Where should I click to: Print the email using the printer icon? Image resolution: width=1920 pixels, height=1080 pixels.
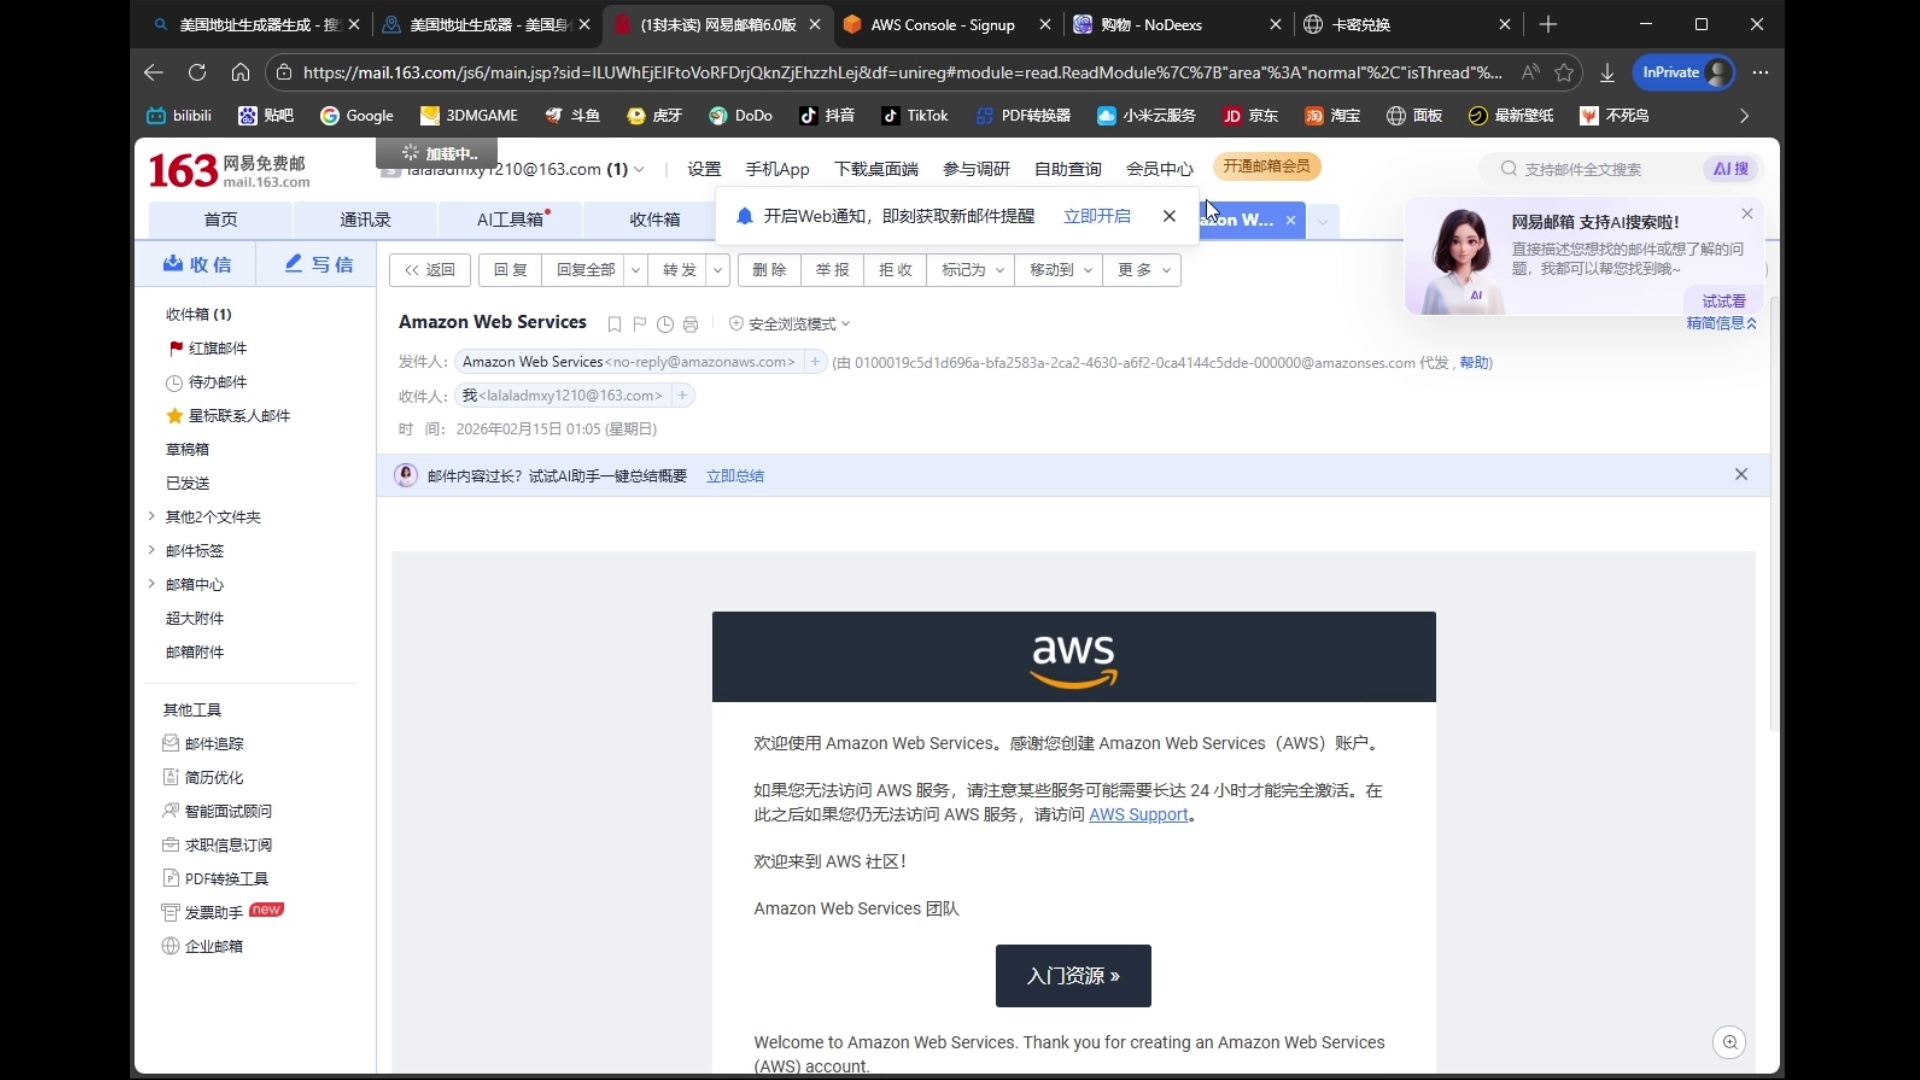click(690, 324)
